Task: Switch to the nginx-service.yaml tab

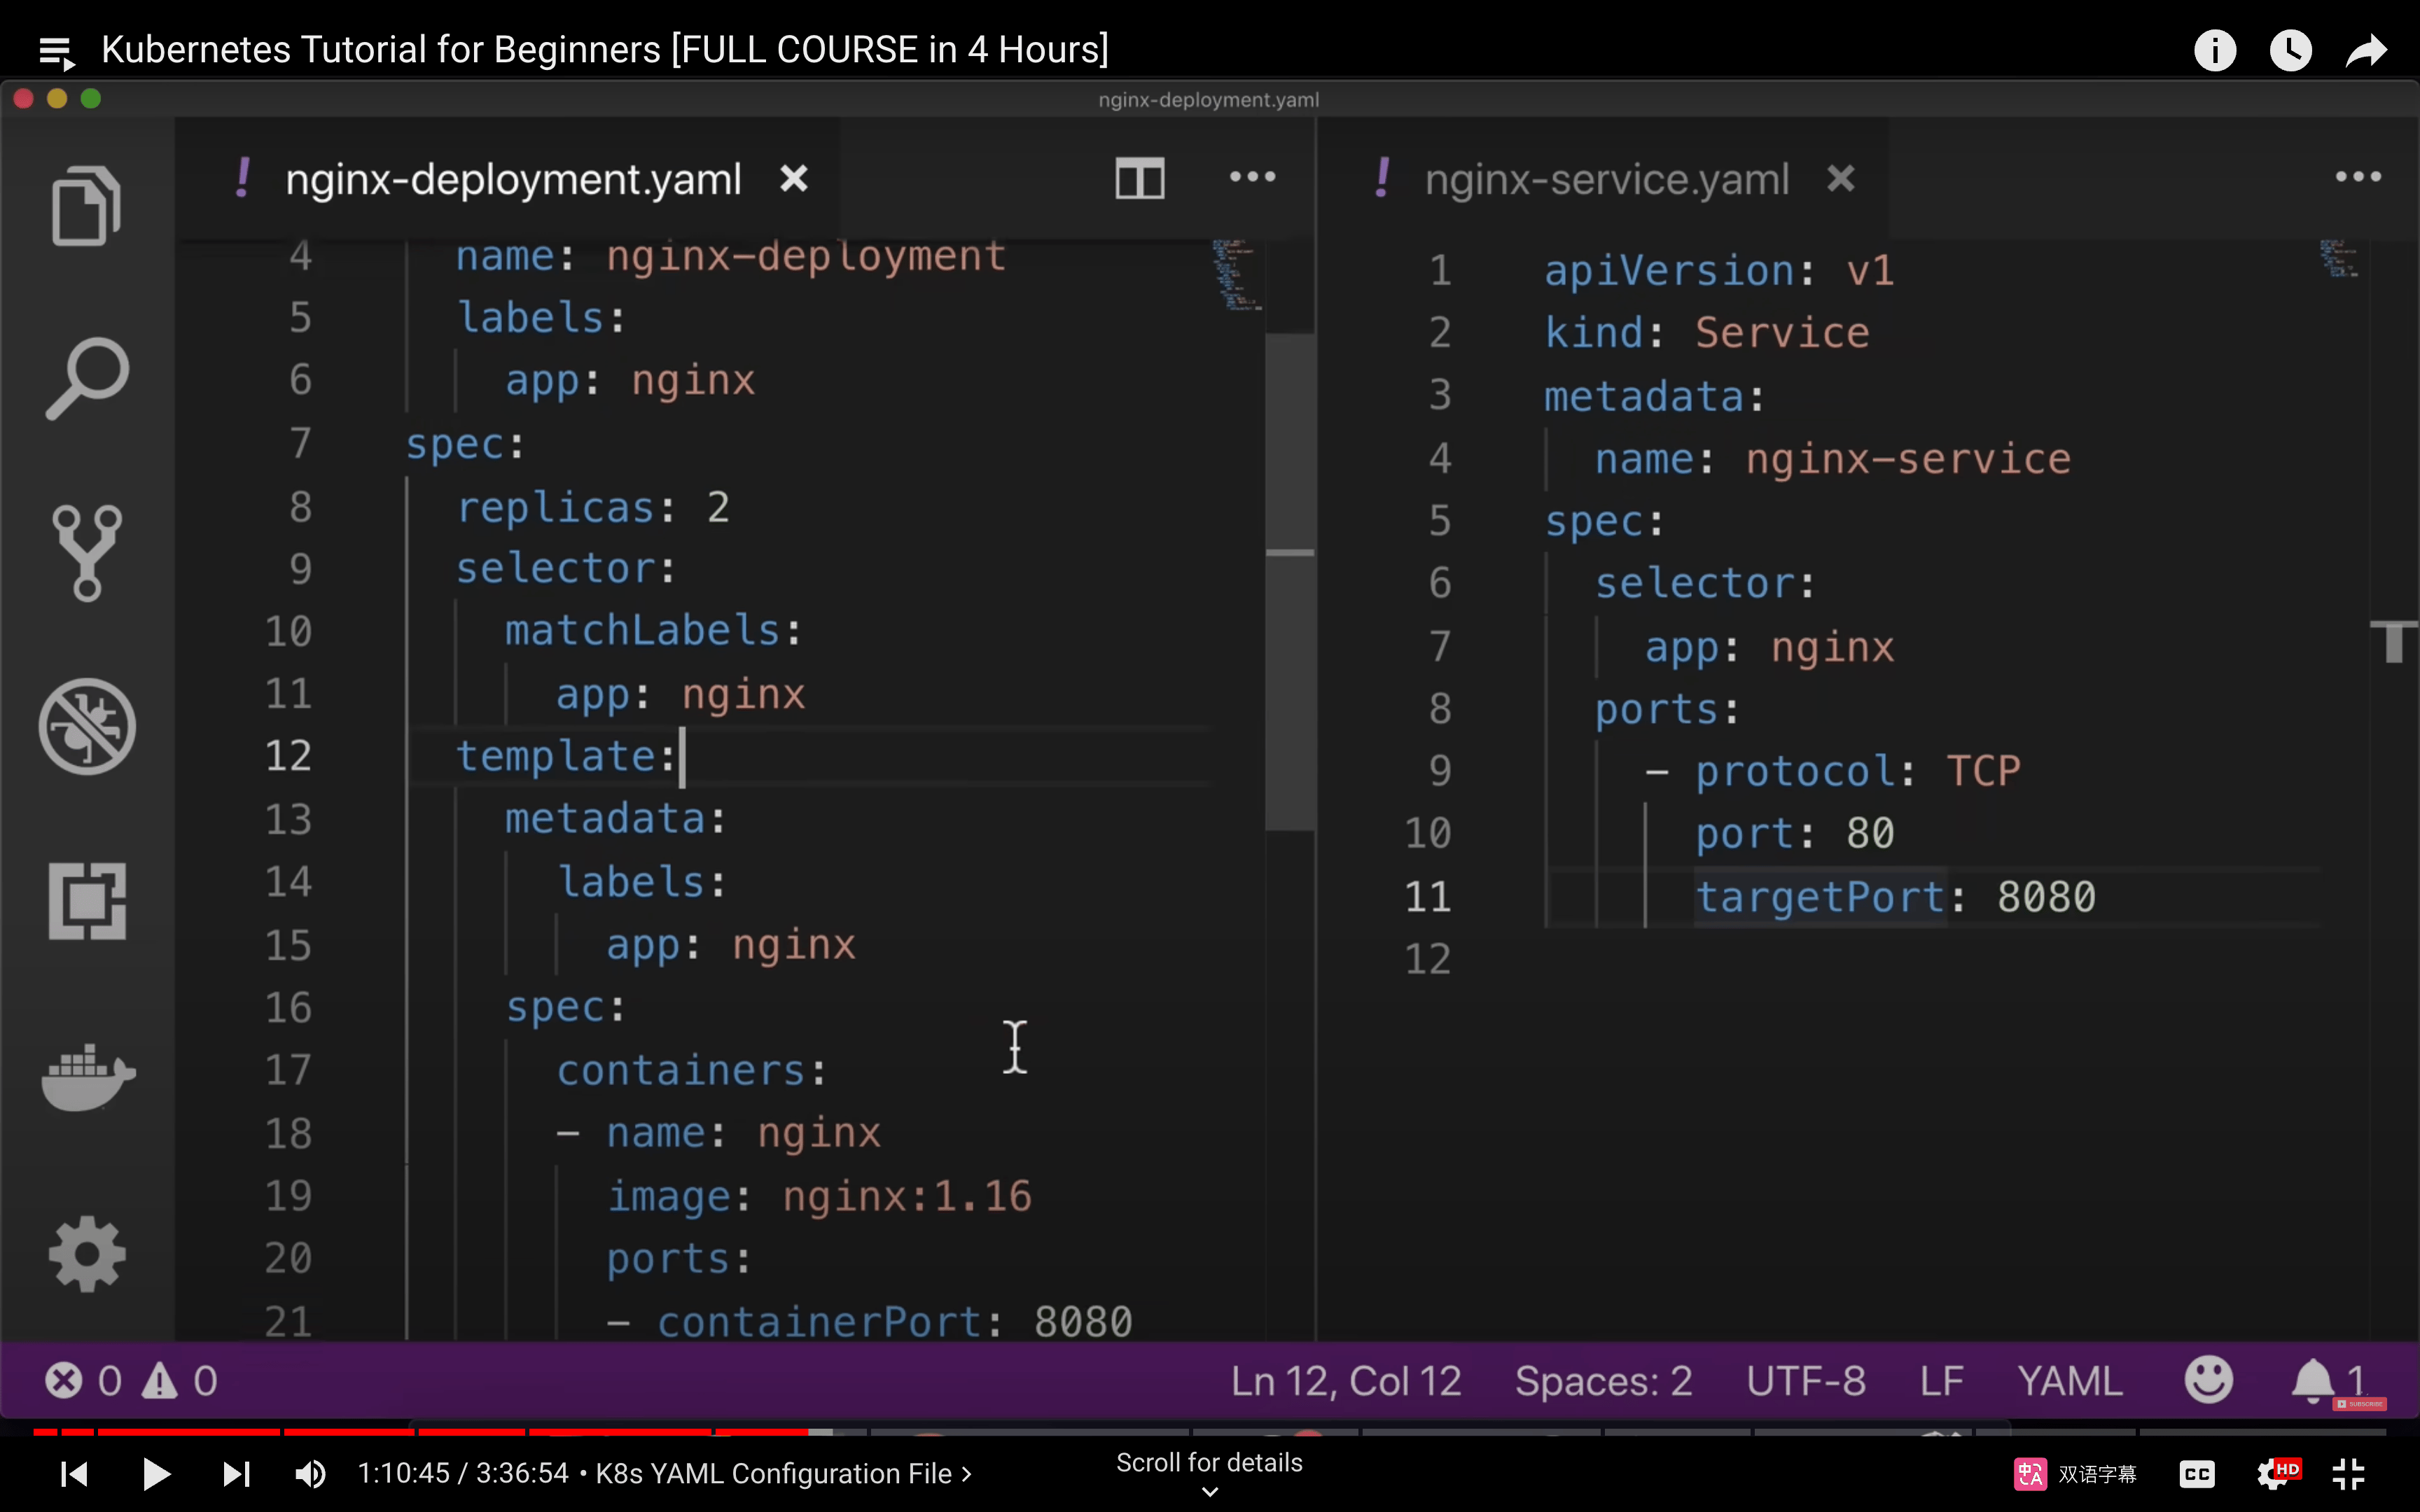Action: [1606, 180]
